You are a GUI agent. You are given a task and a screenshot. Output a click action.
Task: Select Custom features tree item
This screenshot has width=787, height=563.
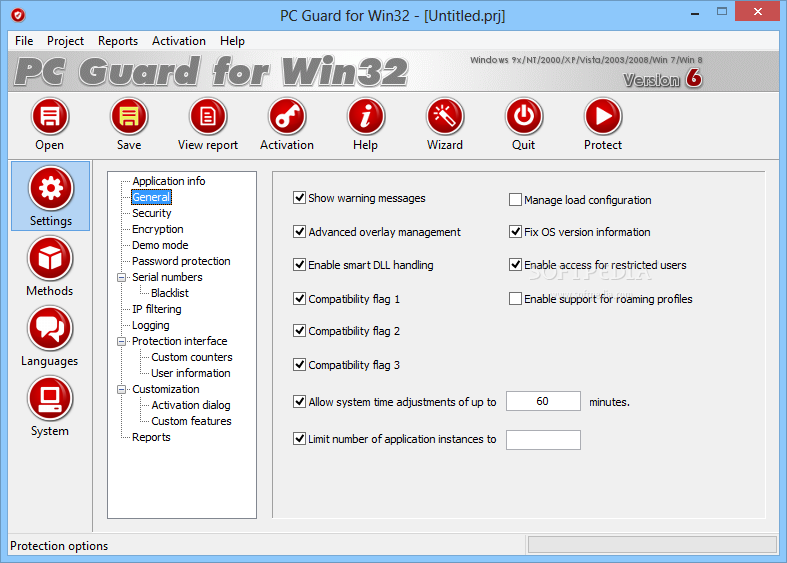click(x=191, y=421)
